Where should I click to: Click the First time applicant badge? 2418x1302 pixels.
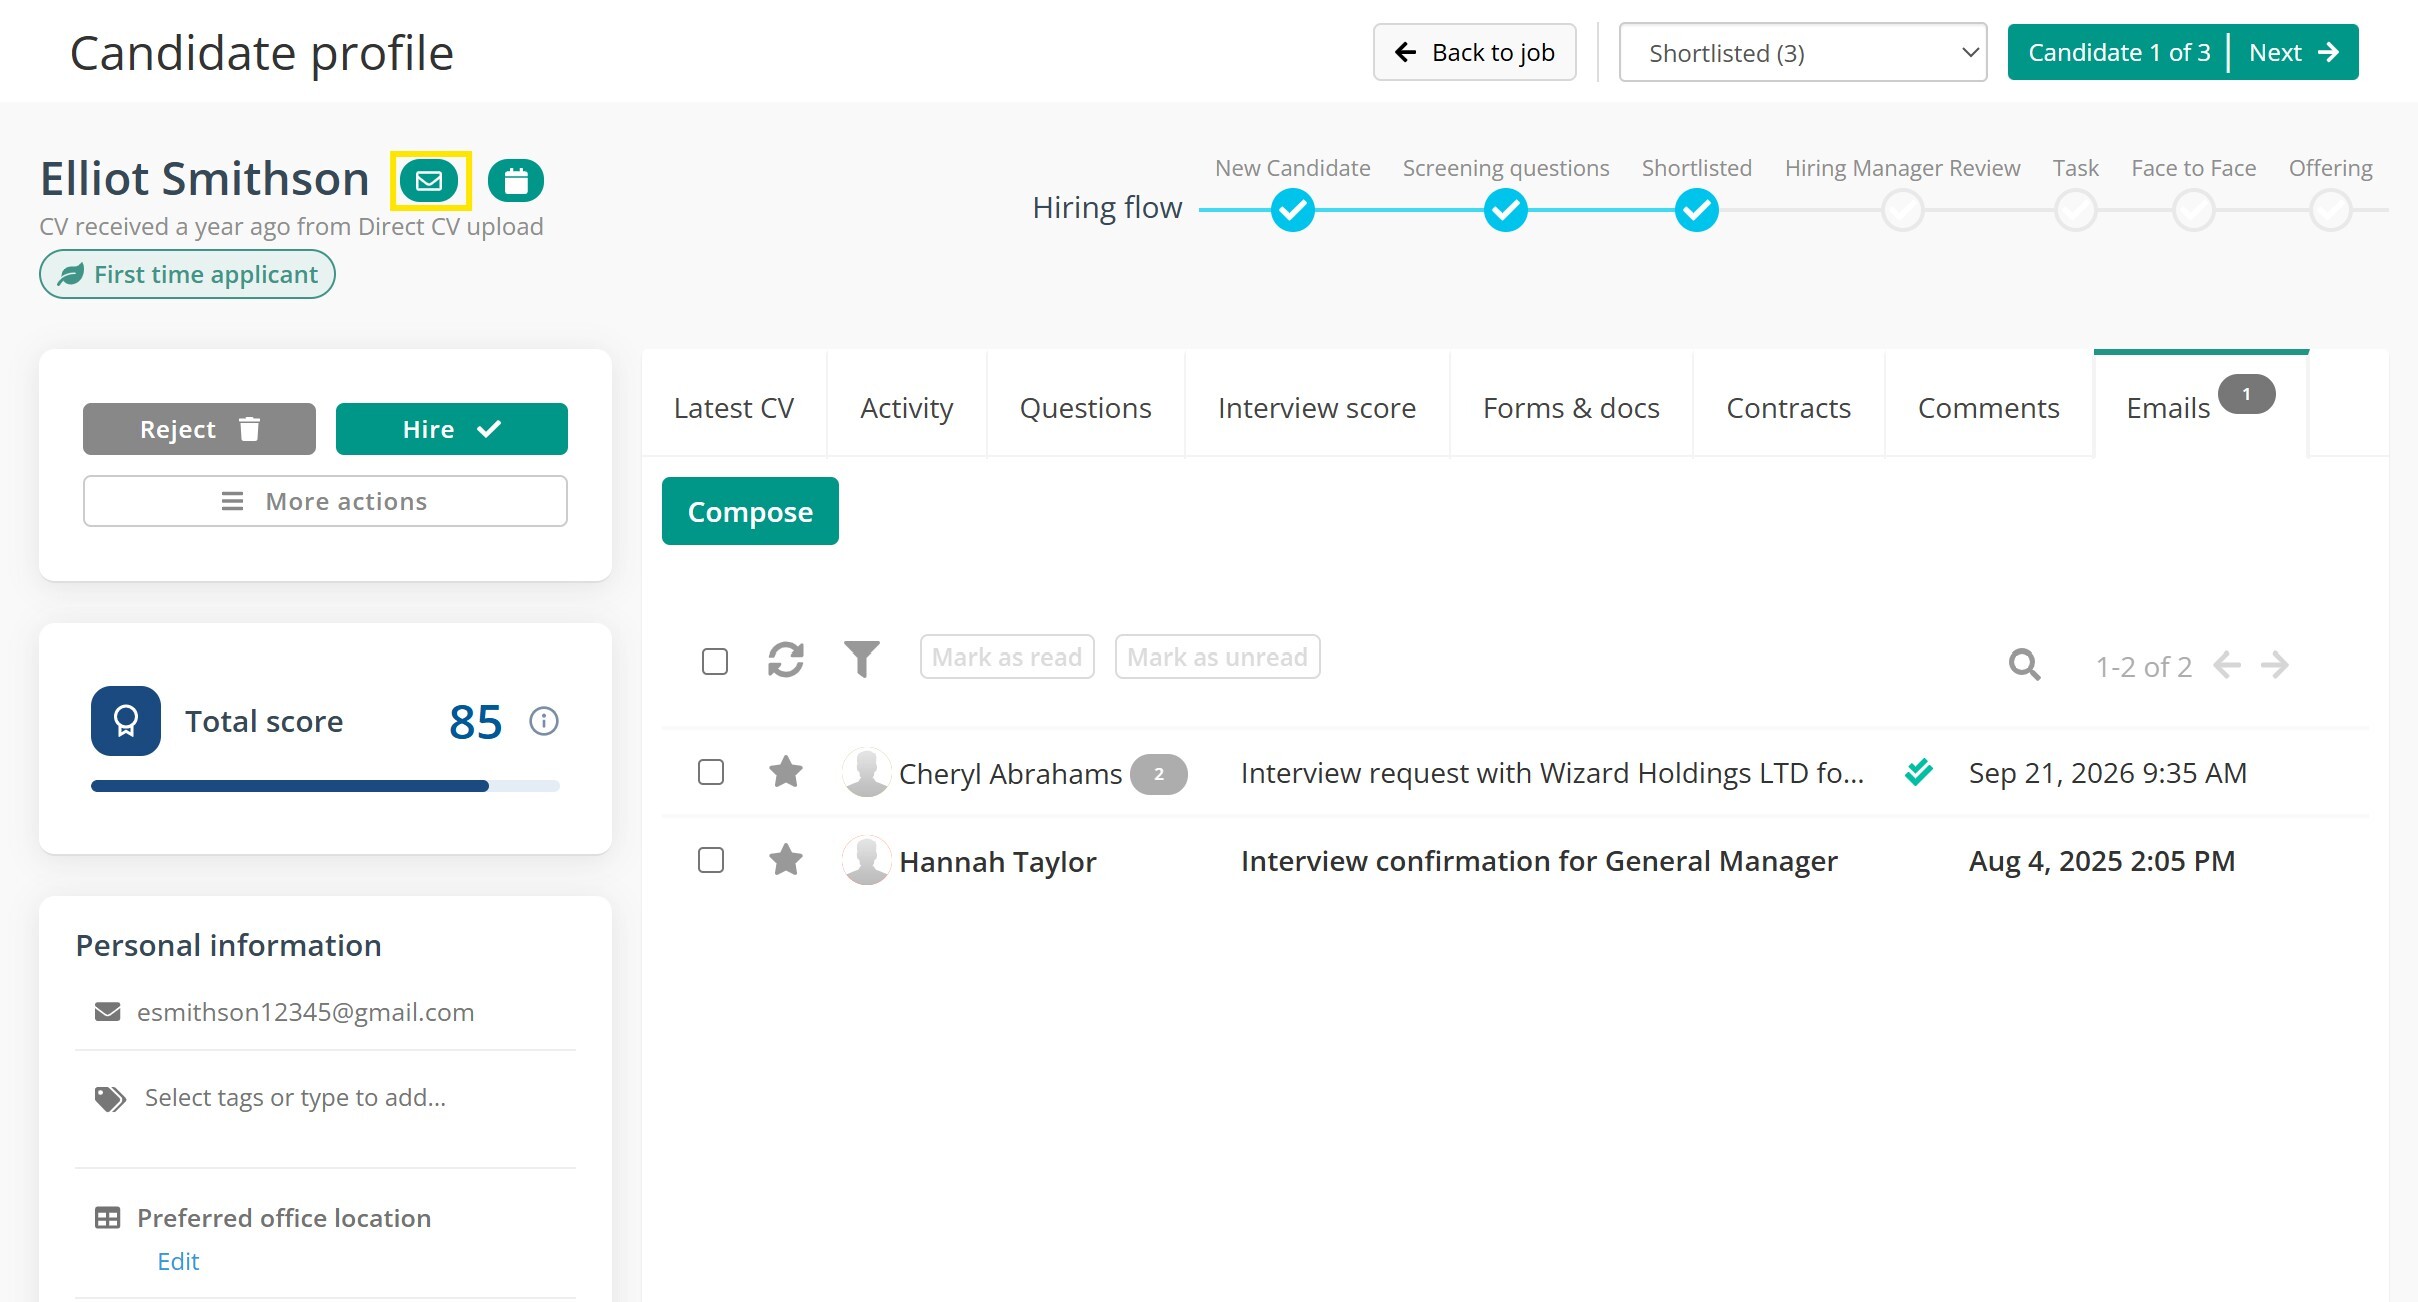click(x=187, y=274)
